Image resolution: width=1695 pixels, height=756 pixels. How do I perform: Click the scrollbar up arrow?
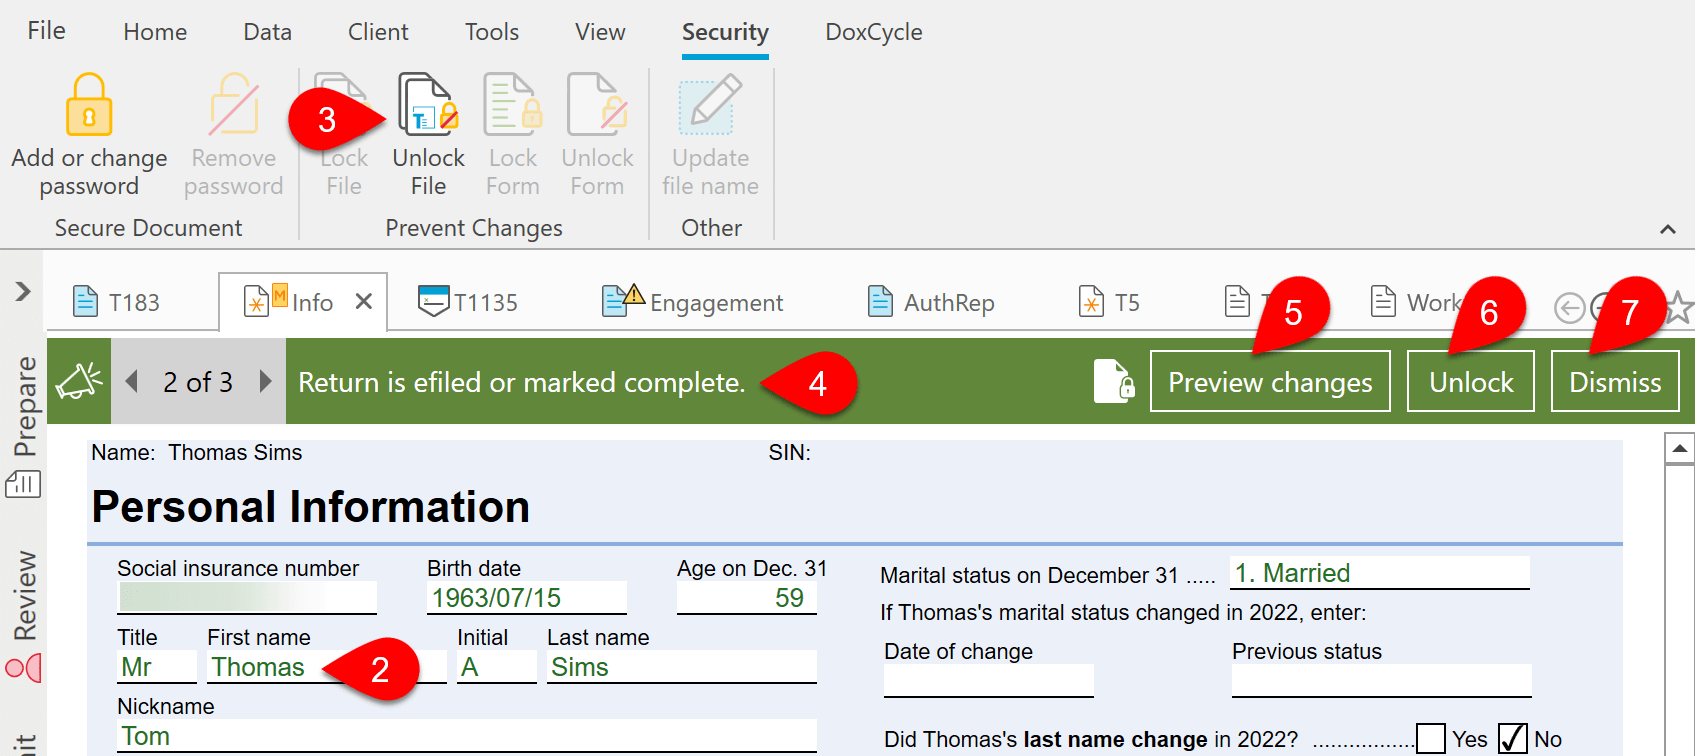click(1679, 449)
